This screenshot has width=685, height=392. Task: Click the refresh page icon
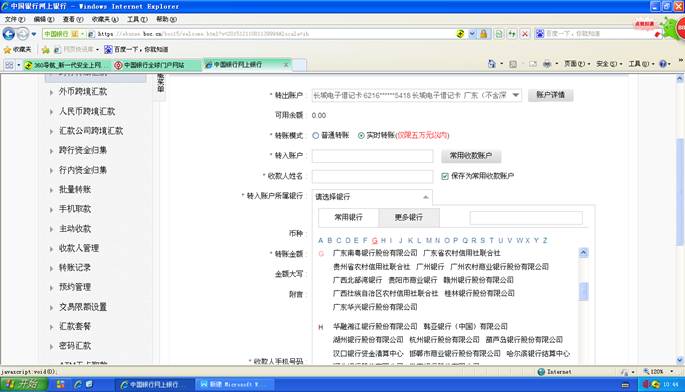512,34
